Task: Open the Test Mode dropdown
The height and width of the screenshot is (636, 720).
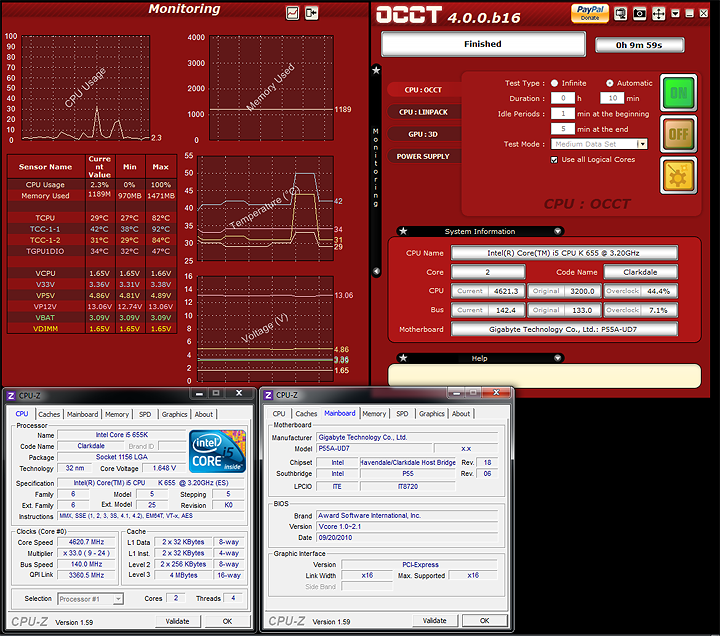Action: pos(642,144)
